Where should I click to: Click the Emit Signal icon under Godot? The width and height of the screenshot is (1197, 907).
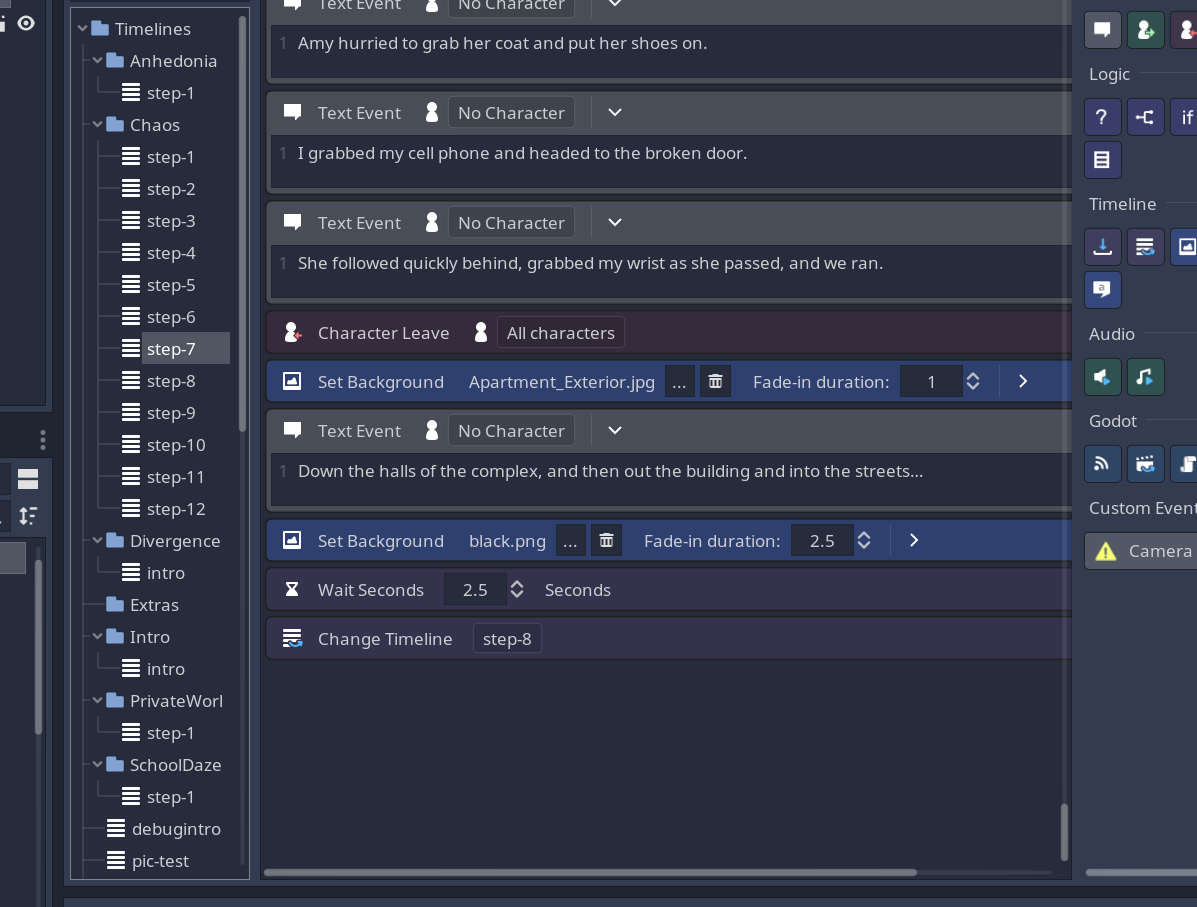(1102, 464)
